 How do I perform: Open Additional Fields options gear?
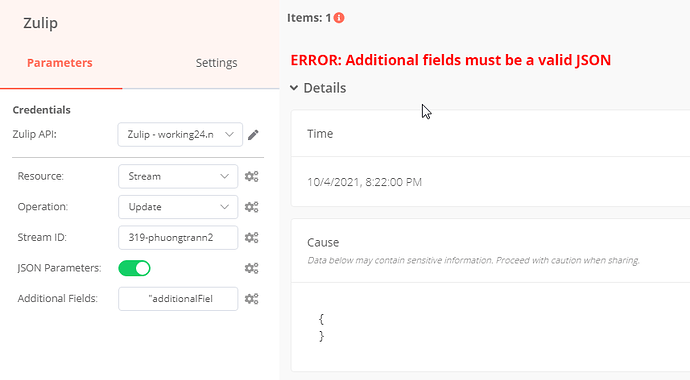252,299
